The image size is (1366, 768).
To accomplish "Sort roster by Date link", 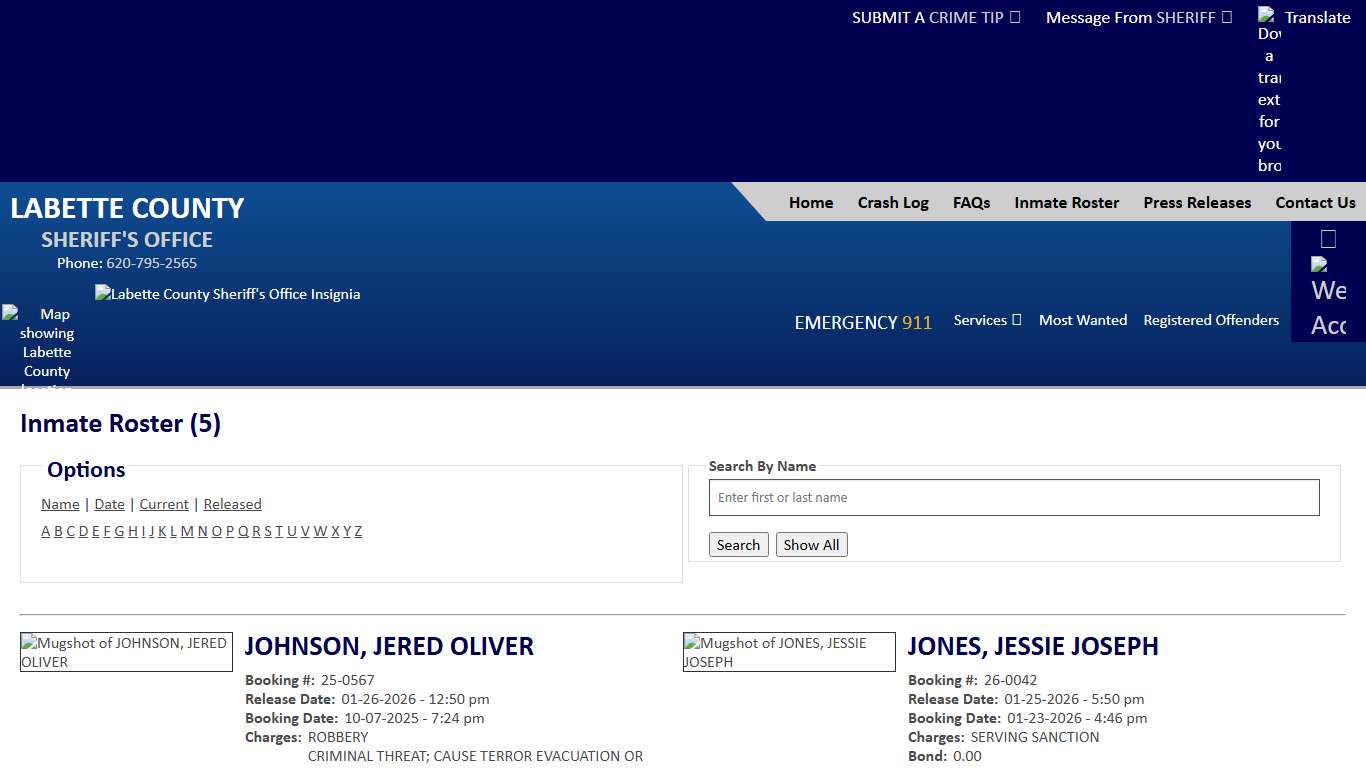I will coord(109,504).
